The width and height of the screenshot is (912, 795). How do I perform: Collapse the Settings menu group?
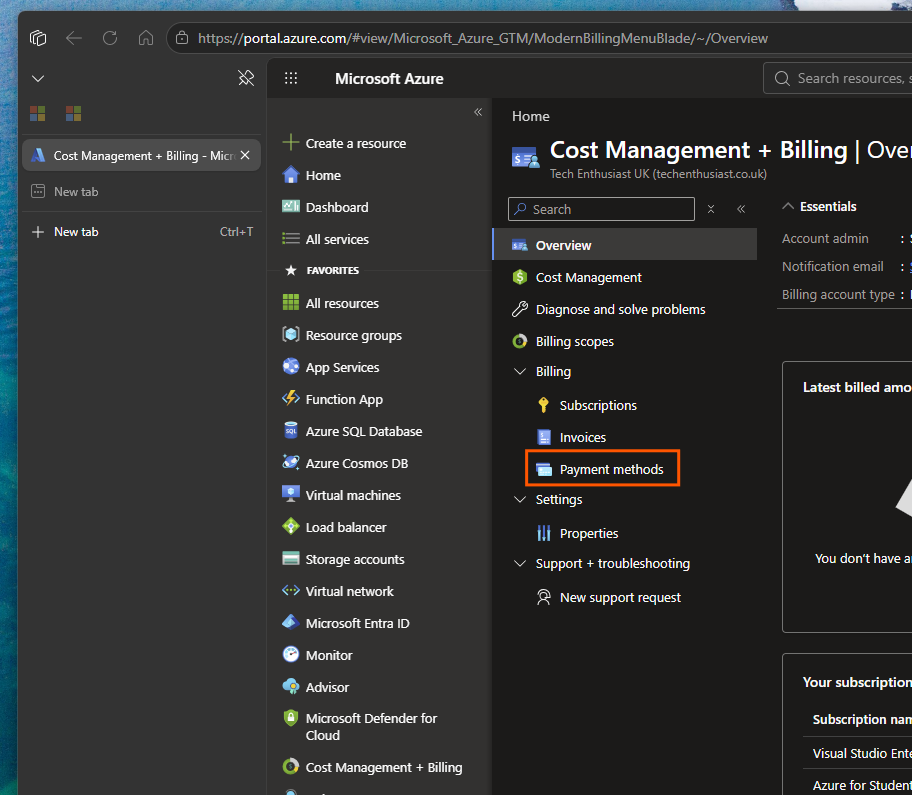(520, 500)
